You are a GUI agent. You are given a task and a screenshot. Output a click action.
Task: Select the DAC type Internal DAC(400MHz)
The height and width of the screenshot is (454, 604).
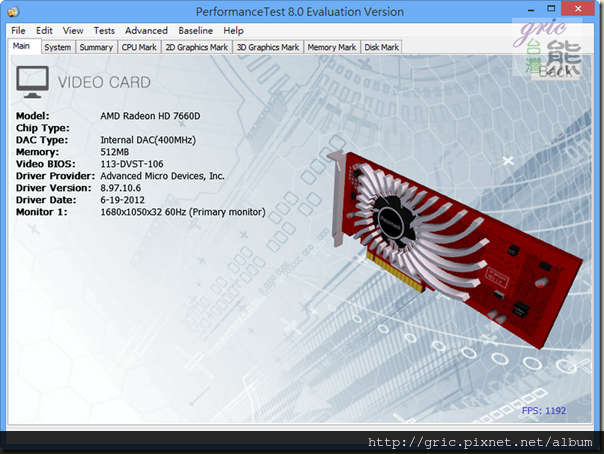[148, 140]
